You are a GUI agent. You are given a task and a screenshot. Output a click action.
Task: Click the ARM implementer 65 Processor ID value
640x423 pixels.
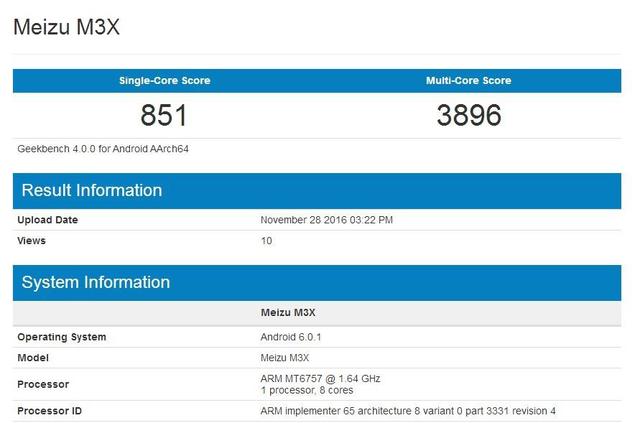coord(407,411)
